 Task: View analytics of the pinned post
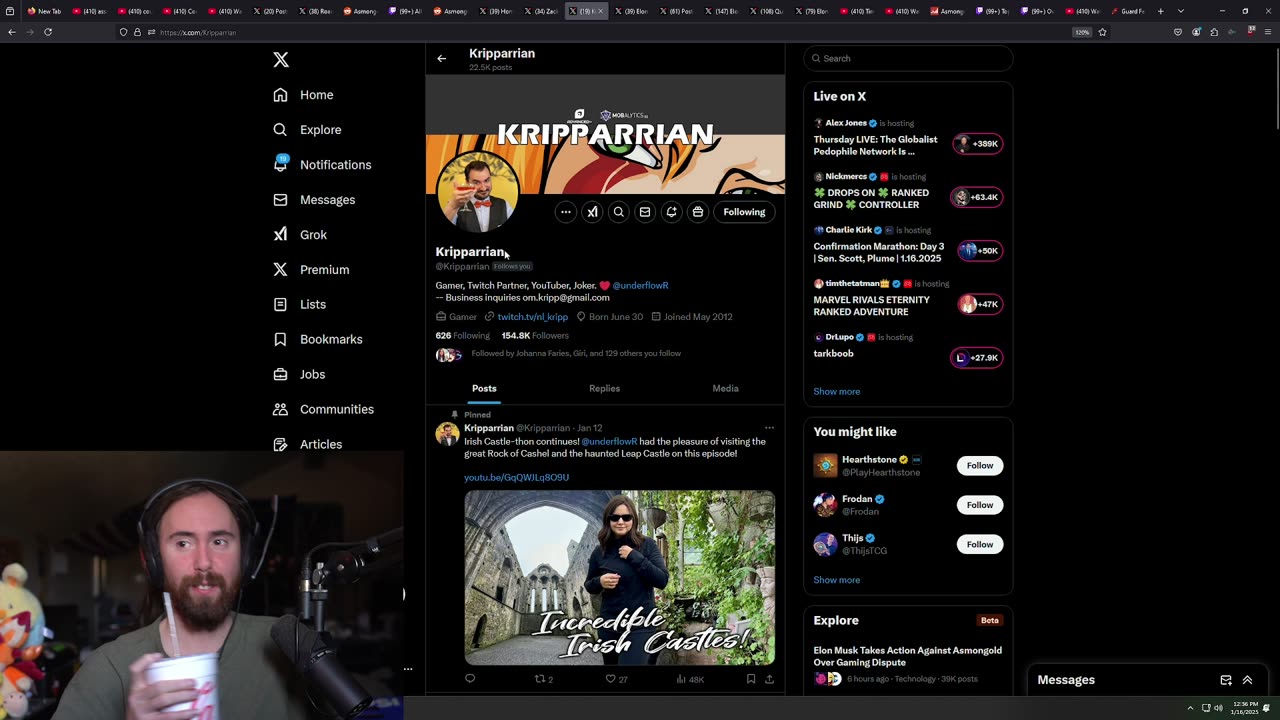click(x=690, y=679)
